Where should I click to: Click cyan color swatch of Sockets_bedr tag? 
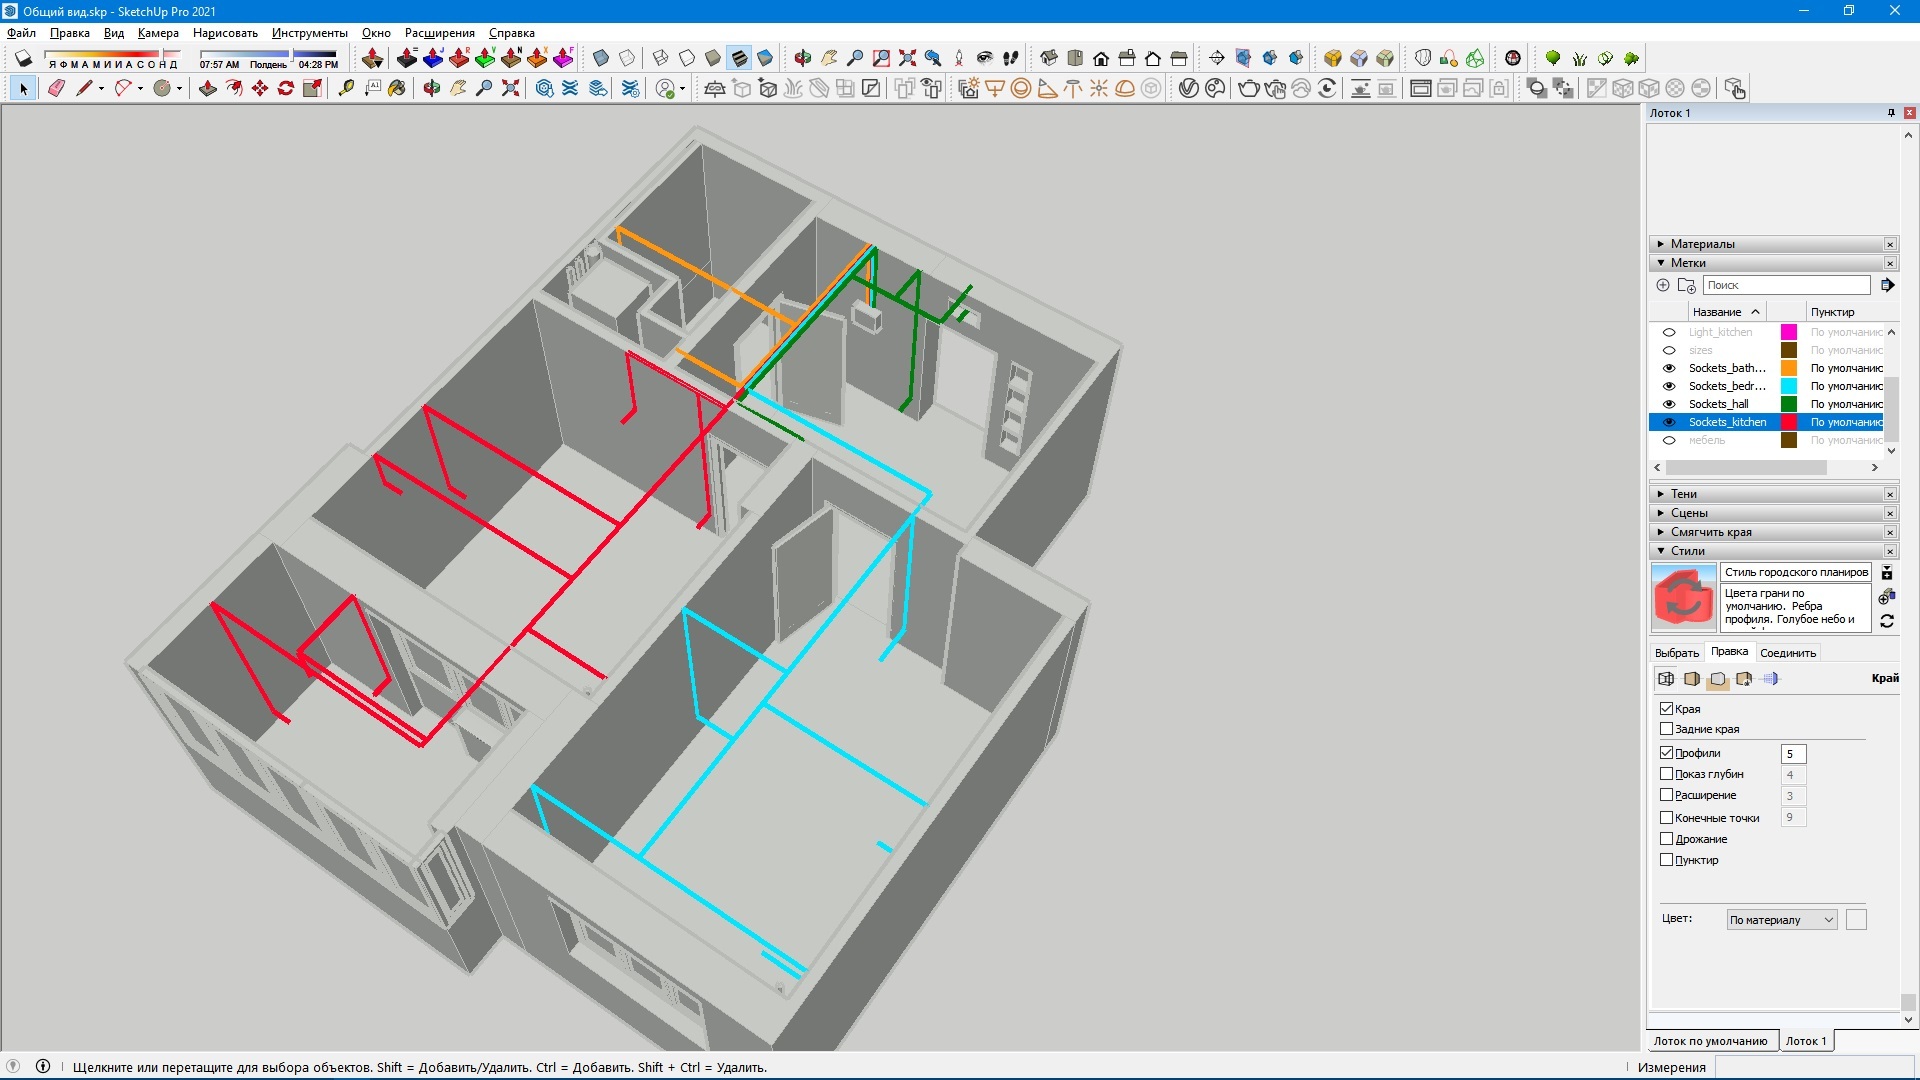pyautogui.click(x=1789, y=387)
